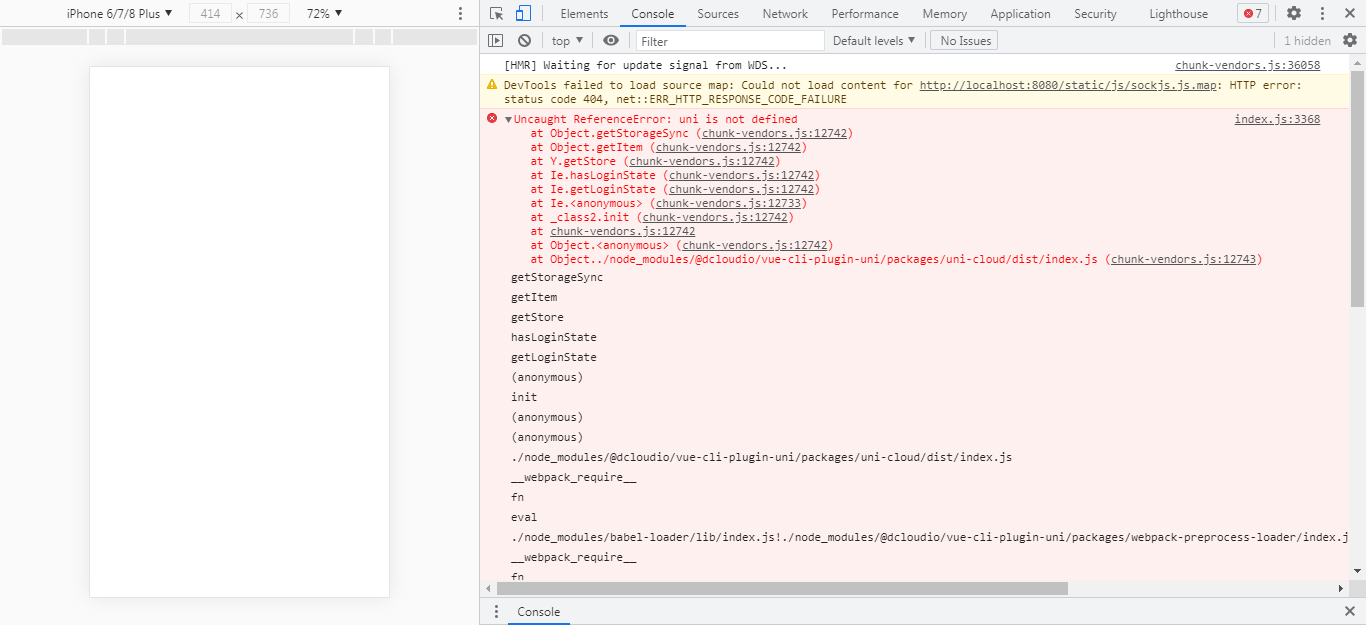
Task: Open the index.js:3368 source link
Action: [x=1277, y=119]
